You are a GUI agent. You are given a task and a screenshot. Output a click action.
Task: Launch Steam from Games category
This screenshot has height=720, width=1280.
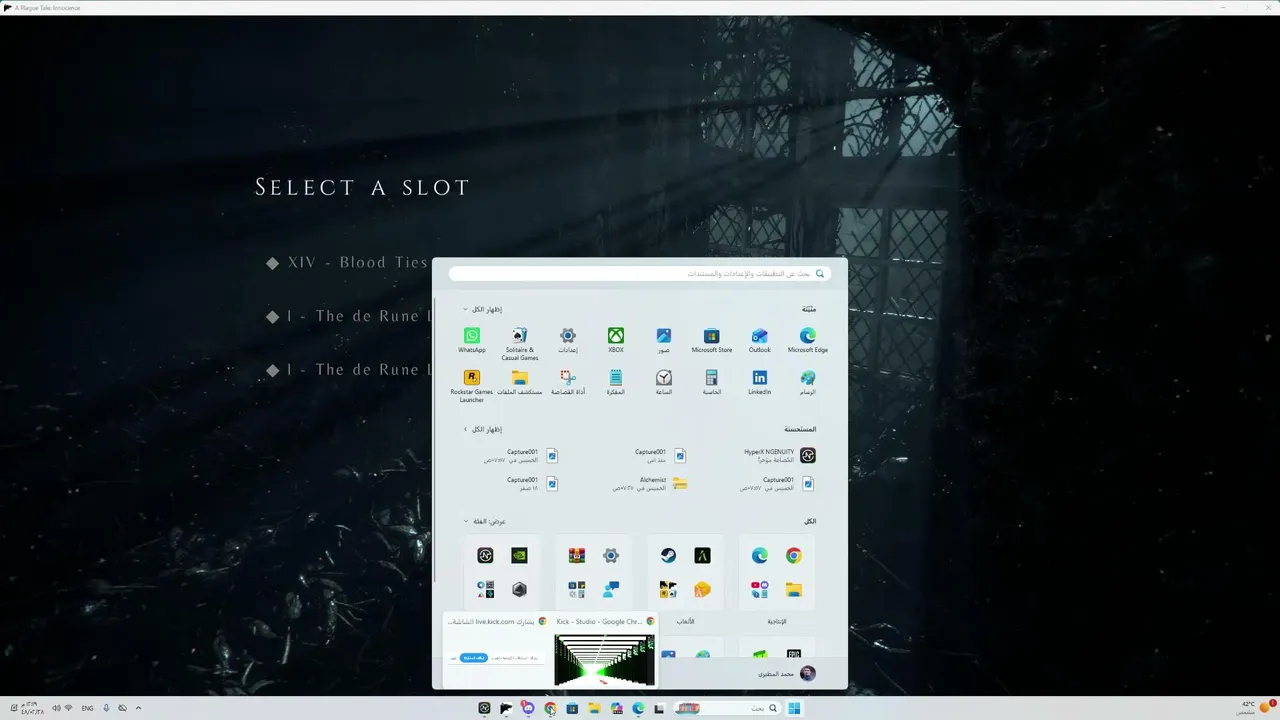click(x=668, y=556)
